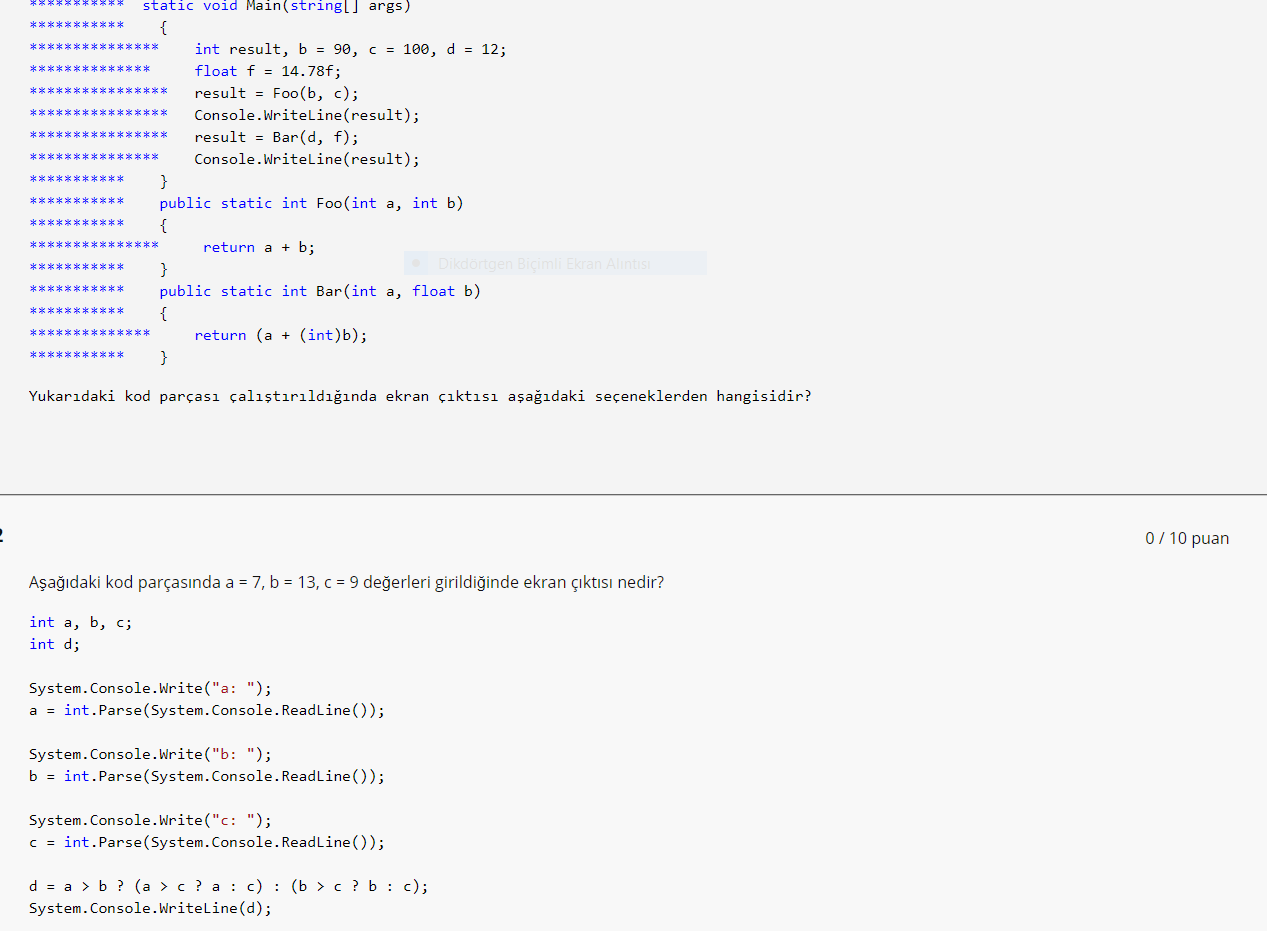Click the ternary expression assigning d
Viewport: 1267px width, 931px height.
(228, 886)
